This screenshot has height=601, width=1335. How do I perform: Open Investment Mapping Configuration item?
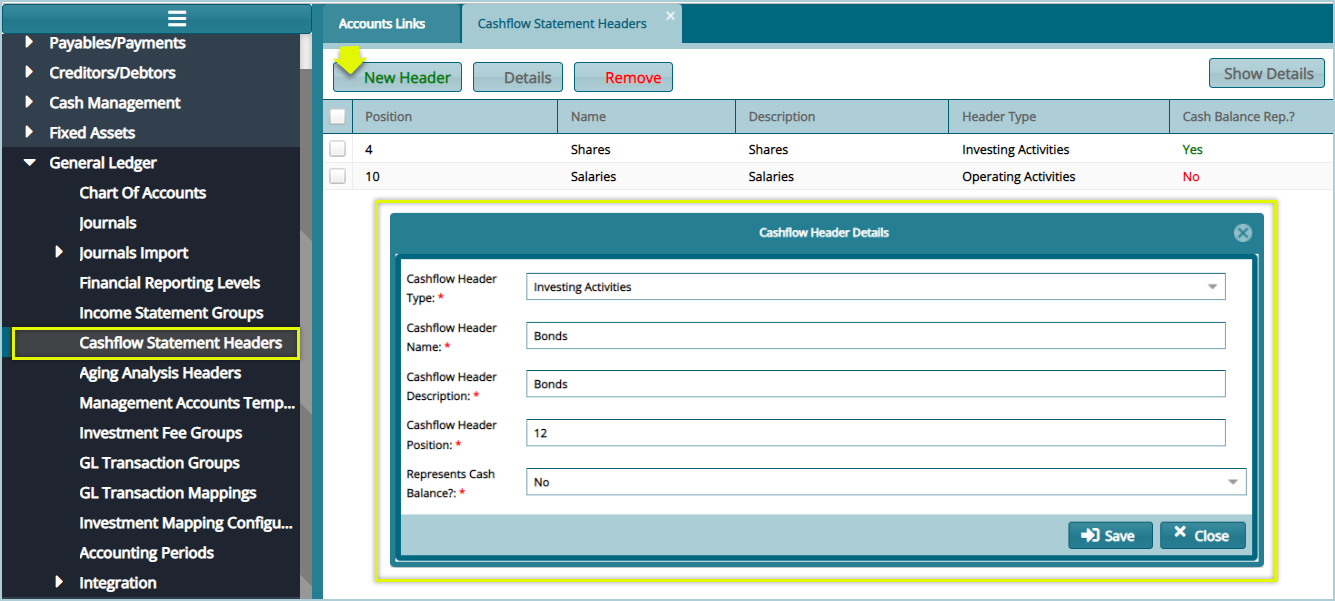coord(186,523)
